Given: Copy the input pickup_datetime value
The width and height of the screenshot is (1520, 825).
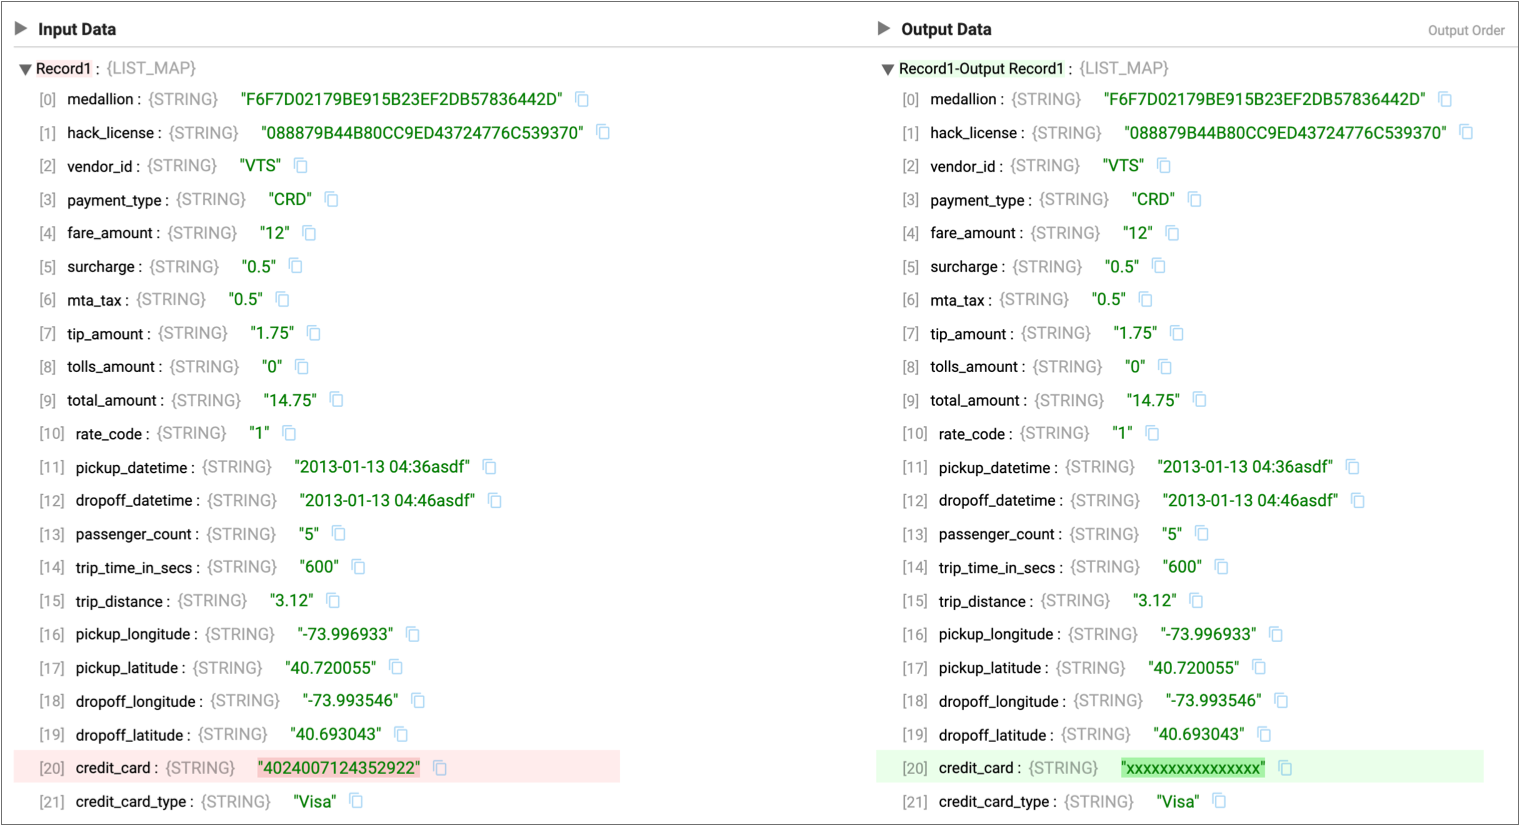Looking at the screenshot, I should (x=490, y=467).
